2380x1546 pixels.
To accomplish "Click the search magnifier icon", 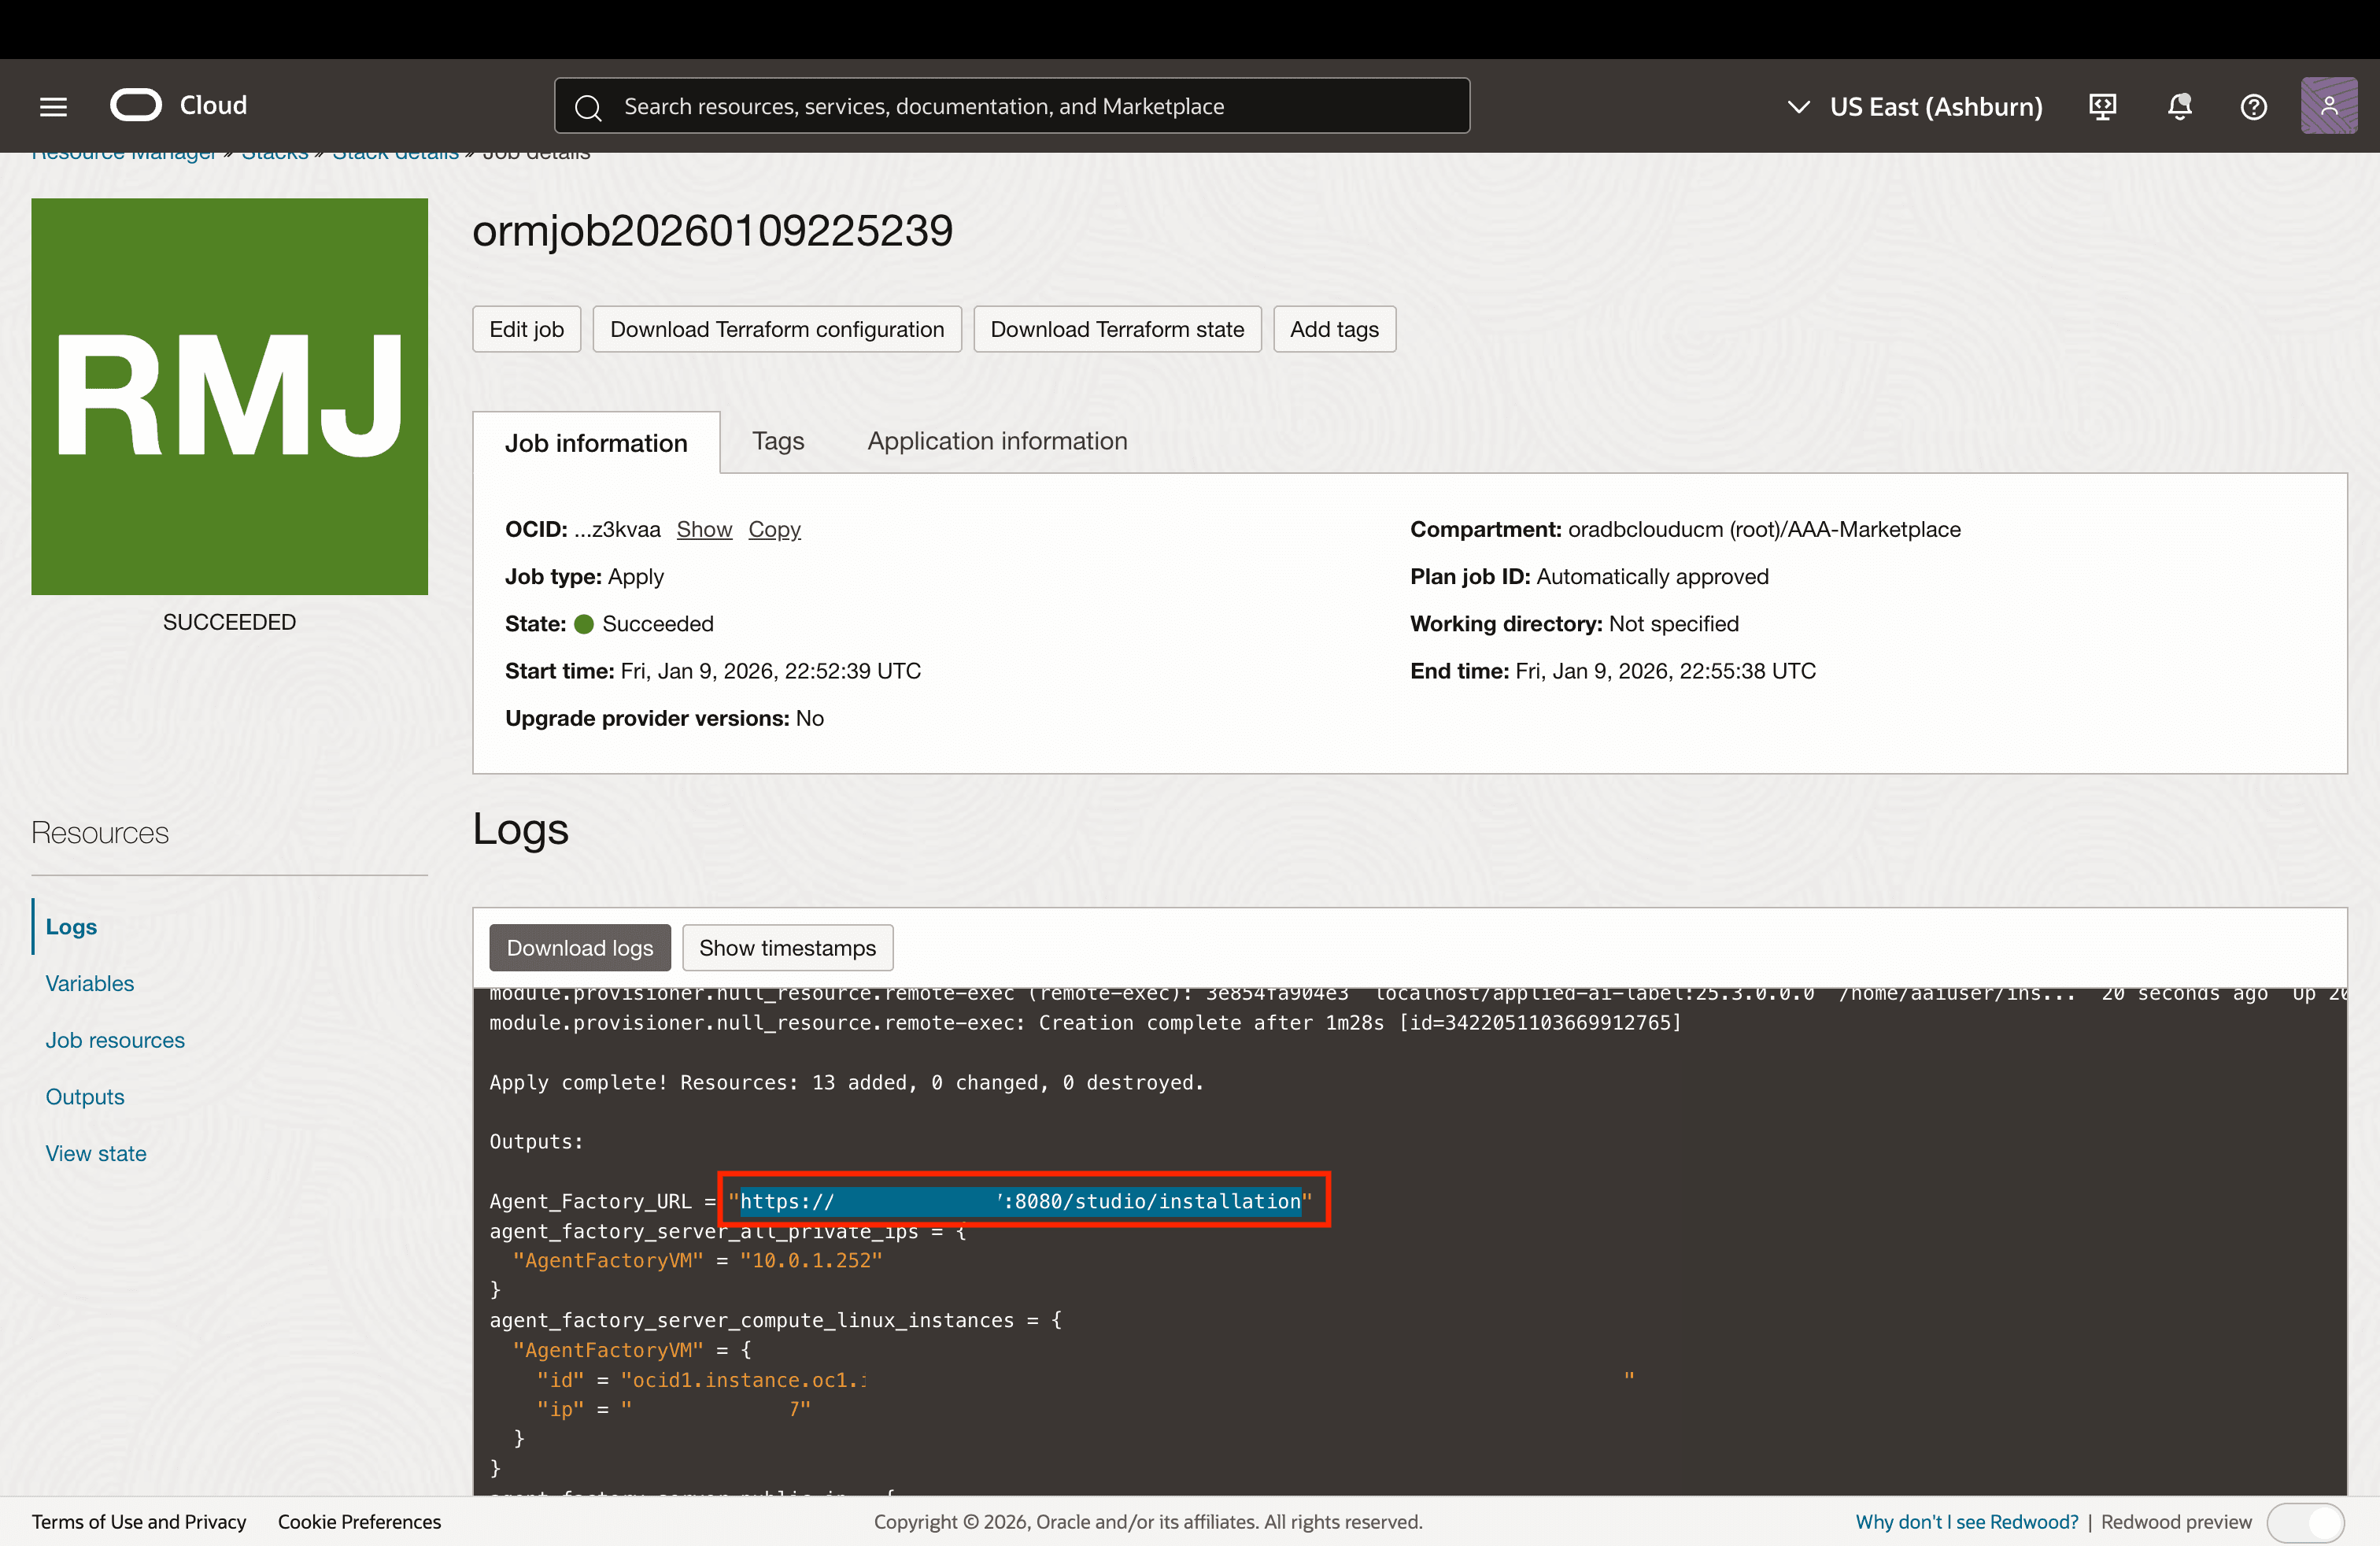I will point(589,105).
